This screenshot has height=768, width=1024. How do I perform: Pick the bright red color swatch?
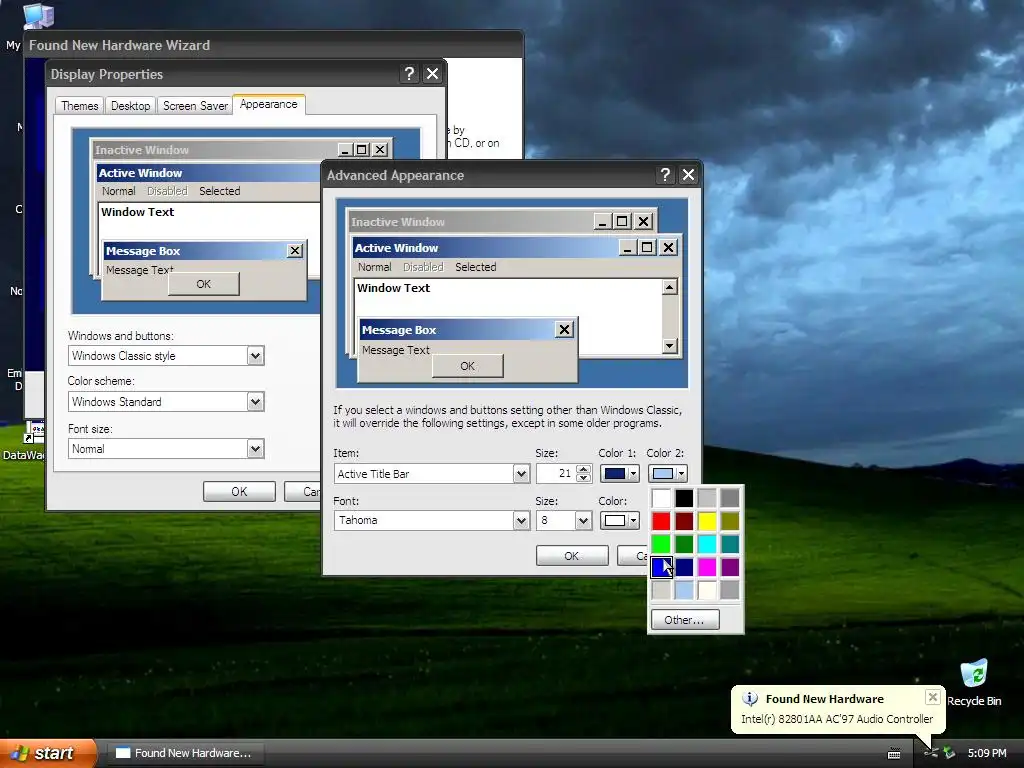[661, 521]
